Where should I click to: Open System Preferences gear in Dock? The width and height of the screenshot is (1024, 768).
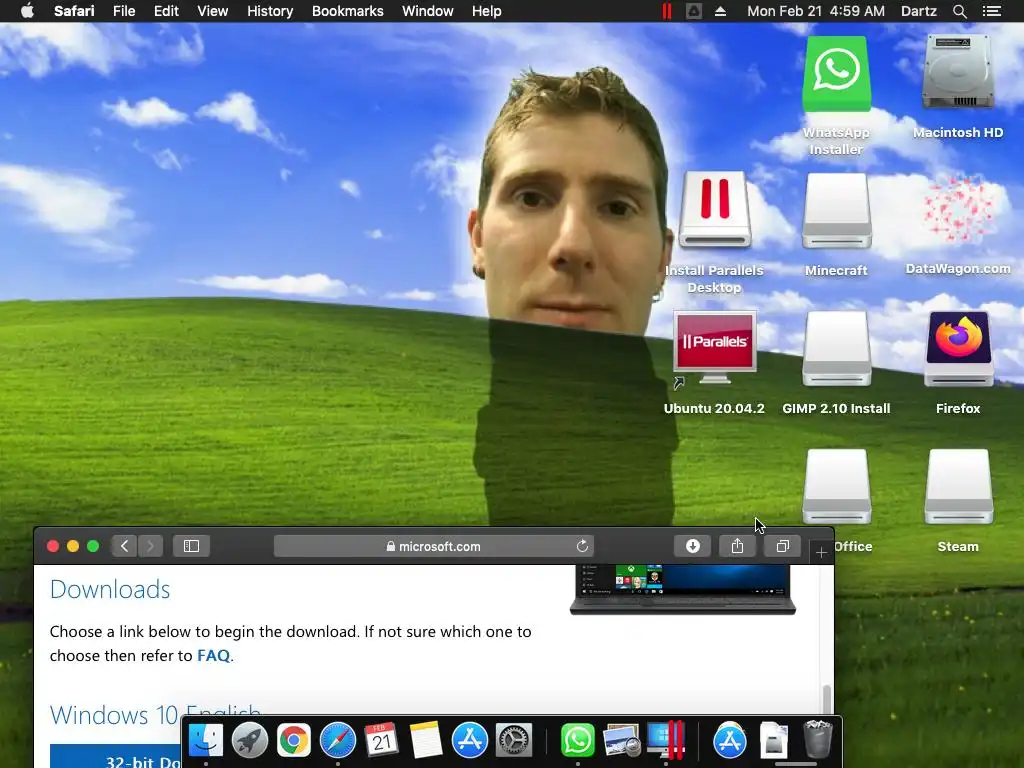(514, 740)
